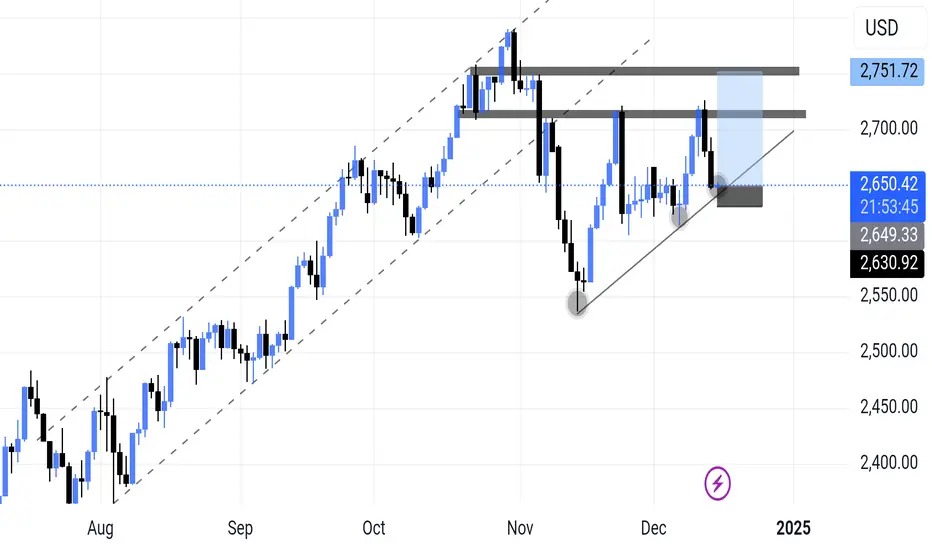The width and height of the screenshot is (932, 550).
Task: Click the 2,500.00 price scale label
Action: tap(889, 351)
